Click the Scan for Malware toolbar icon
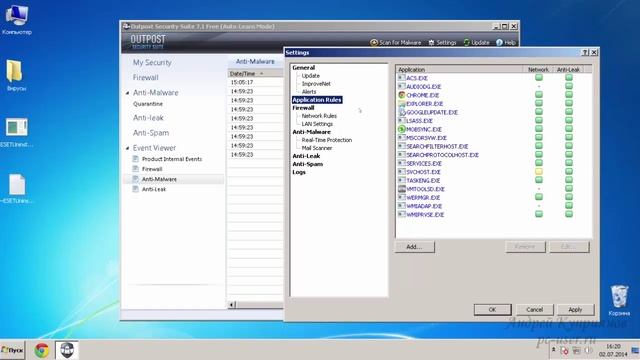This screenshot has height=360, width=640. coord(374,42)
